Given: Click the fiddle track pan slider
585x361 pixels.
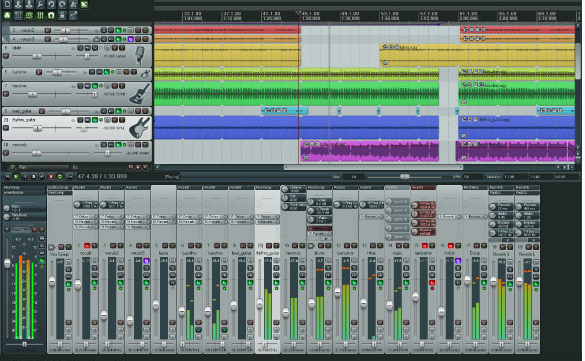Looking at the screenshot, I should (87, 56).
